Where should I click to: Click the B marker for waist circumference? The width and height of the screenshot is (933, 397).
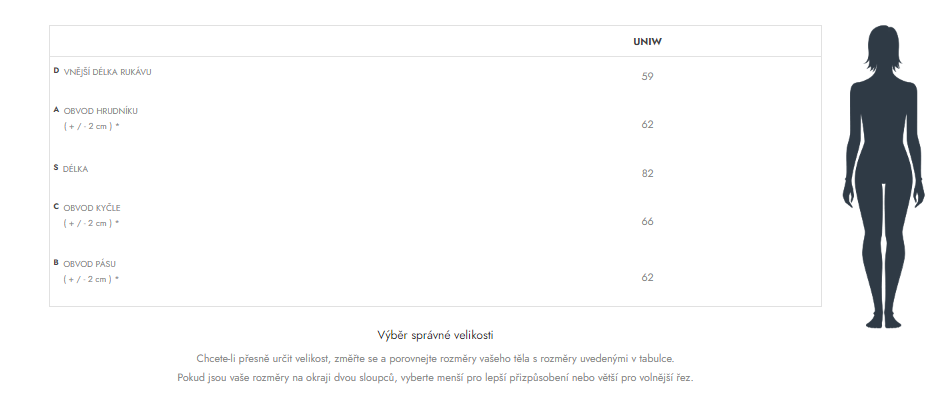tap(57, 262)
